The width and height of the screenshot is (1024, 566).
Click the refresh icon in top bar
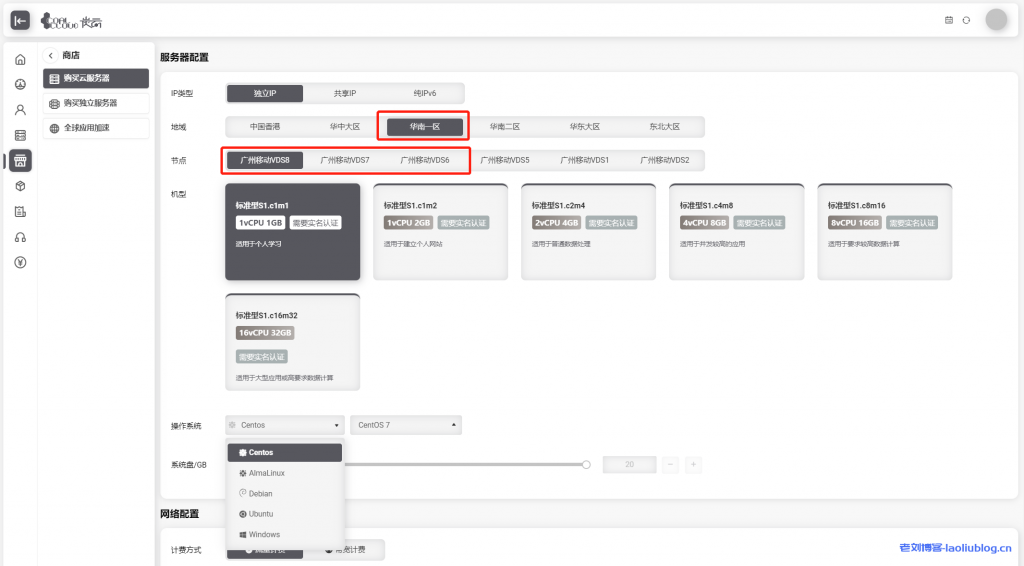pyautogui.click(x=966, y=20)
